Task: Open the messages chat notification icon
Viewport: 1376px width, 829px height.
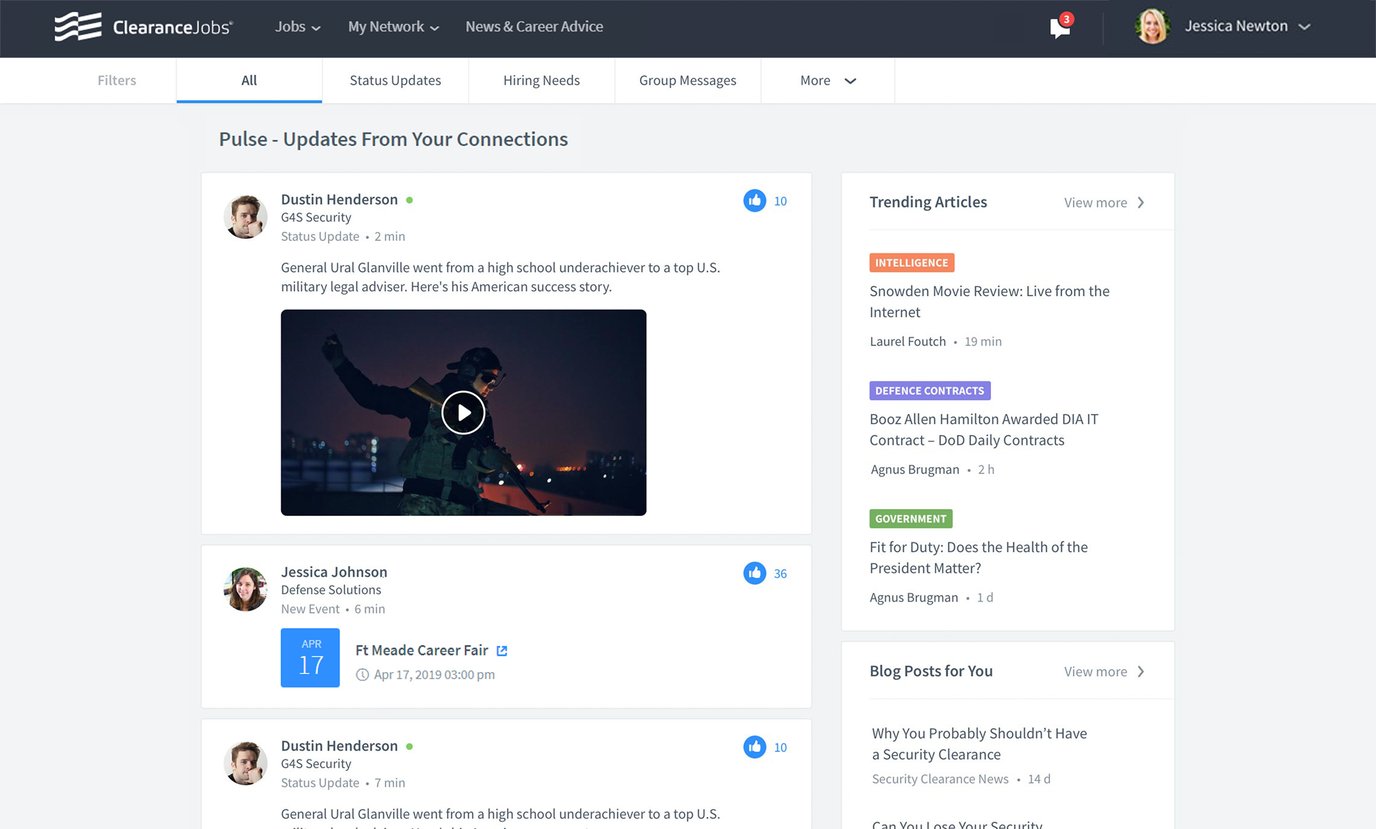Action: click(x=1060, y=28)
